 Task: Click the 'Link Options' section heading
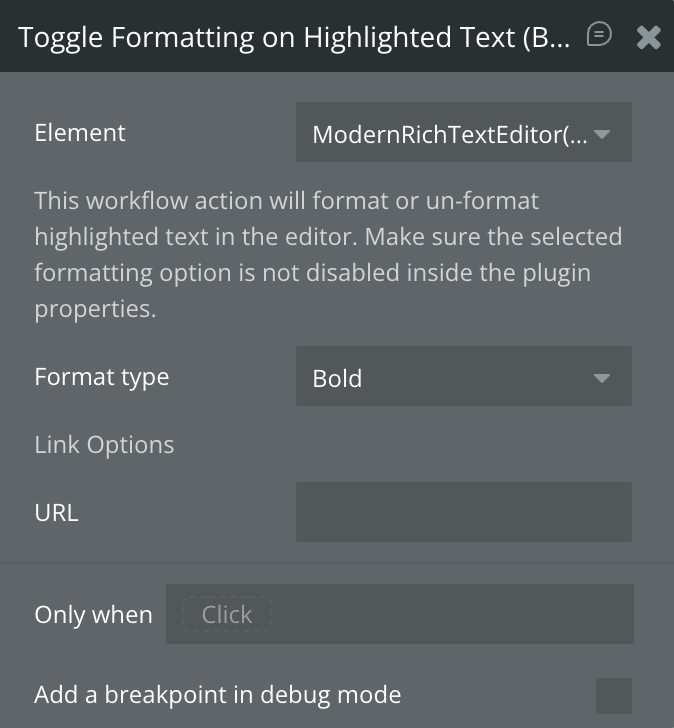point(104,444)
